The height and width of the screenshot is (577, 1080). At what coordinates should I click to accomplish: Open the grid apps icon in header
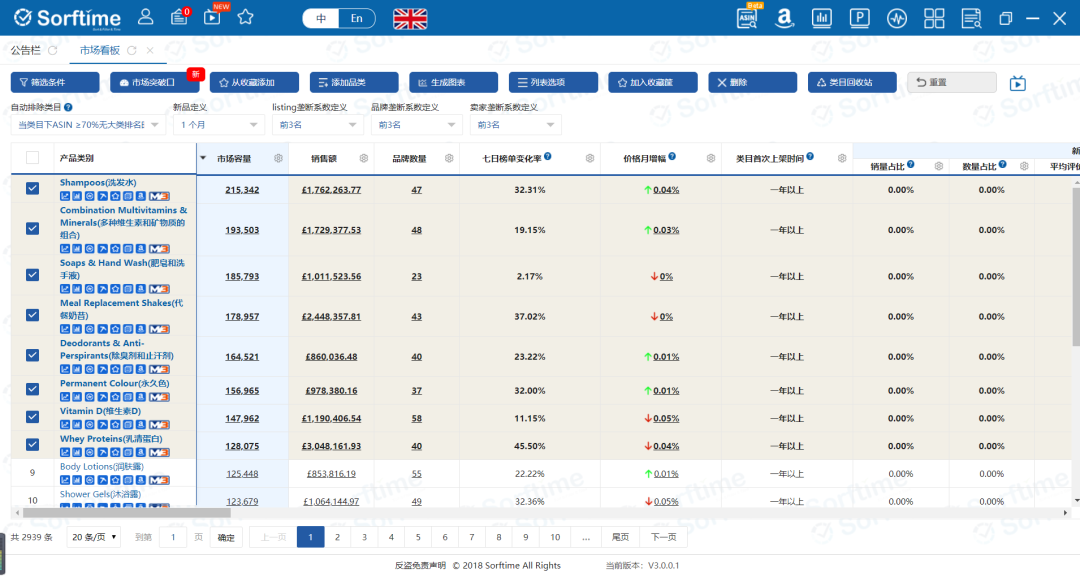click(x=934, y=18)
